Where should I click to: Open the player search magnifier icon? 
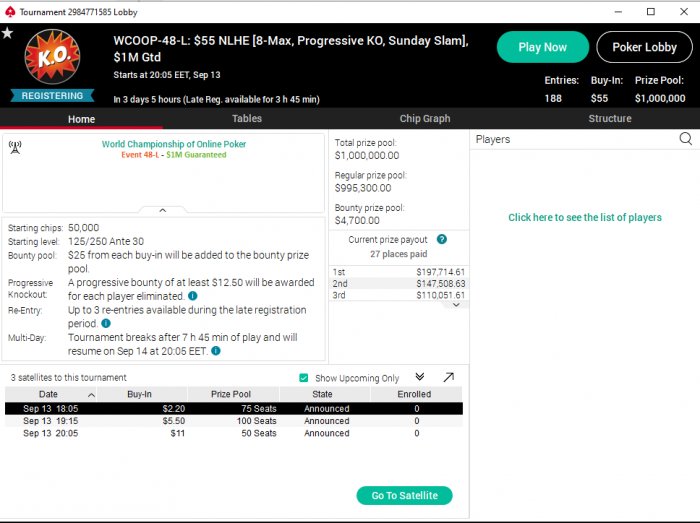tap(686, 139)
